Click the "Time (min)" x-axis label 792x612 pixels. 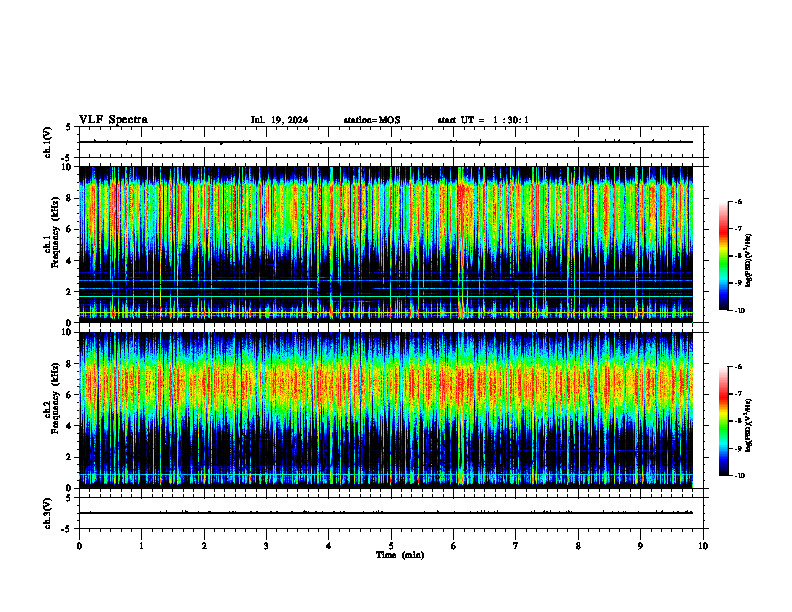tap(400, 555)
